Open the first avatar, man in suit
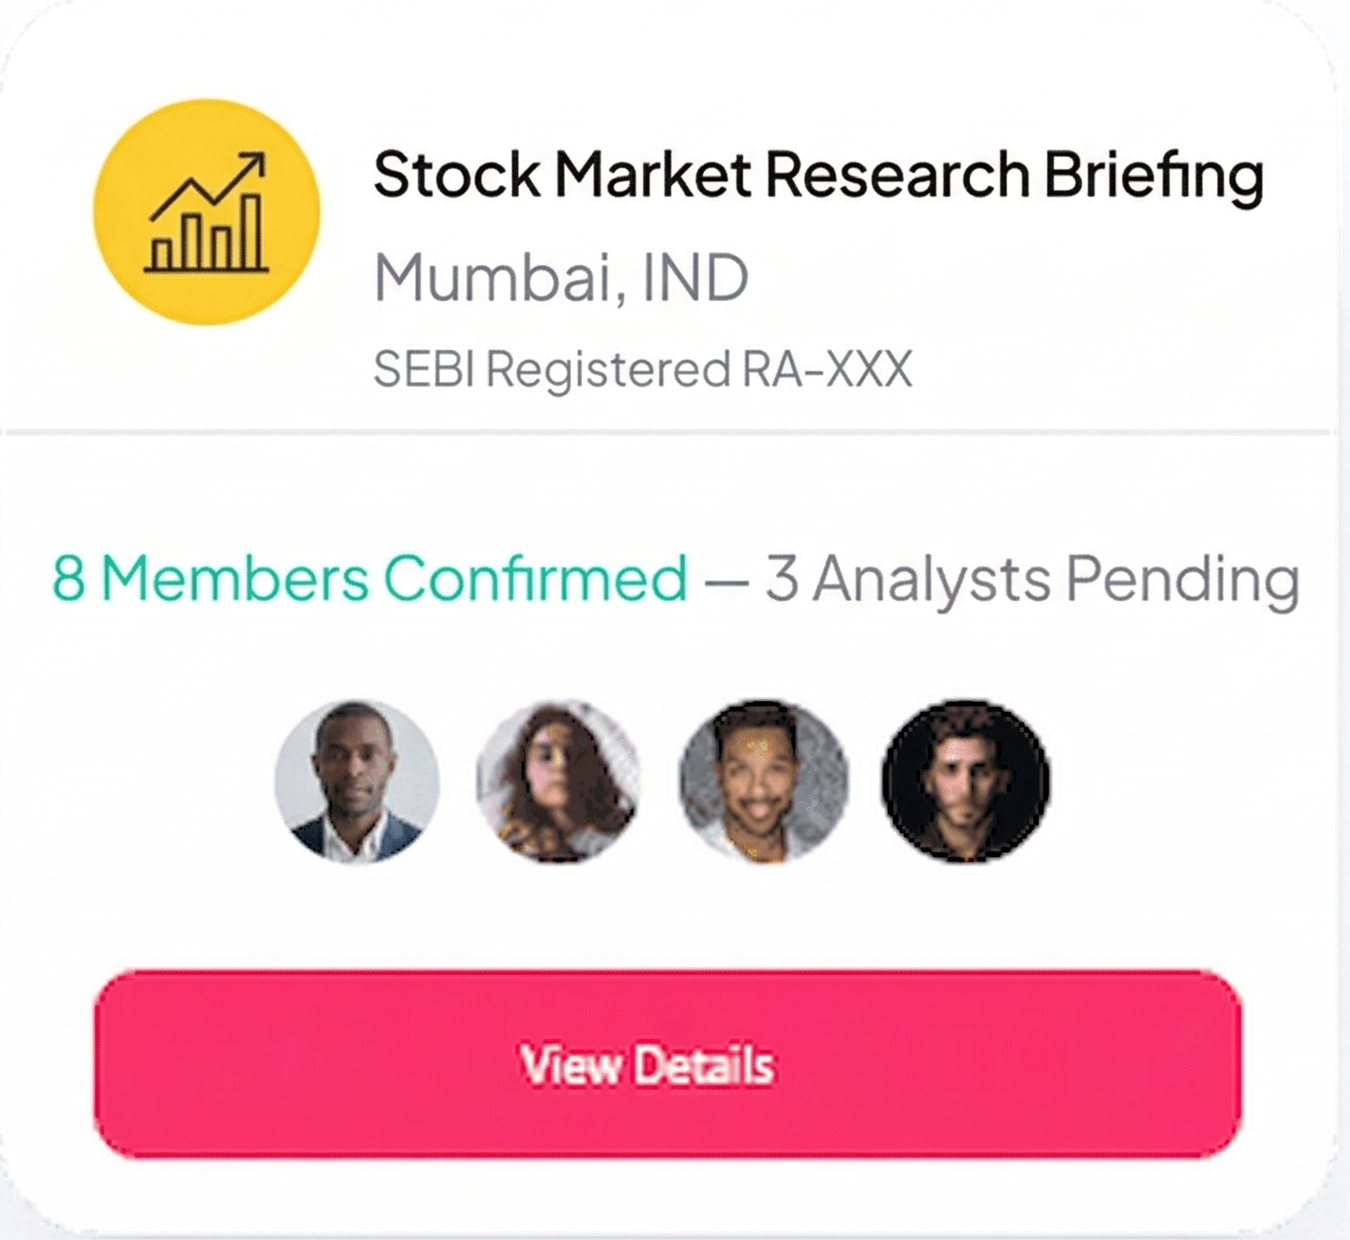 (x=357, y=780)
